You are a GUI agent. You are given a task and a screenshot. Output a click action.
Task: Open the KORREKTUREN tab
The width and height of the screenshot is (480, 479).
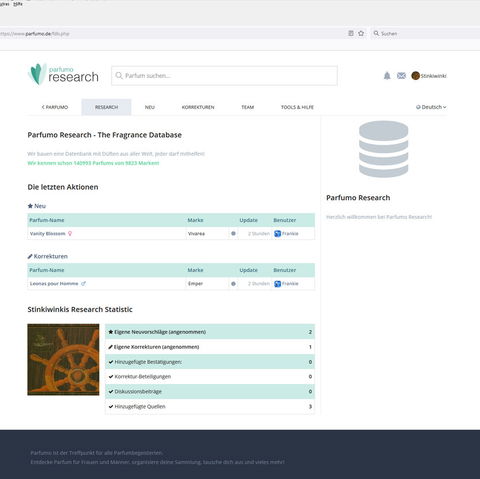(x=198, y=107)
